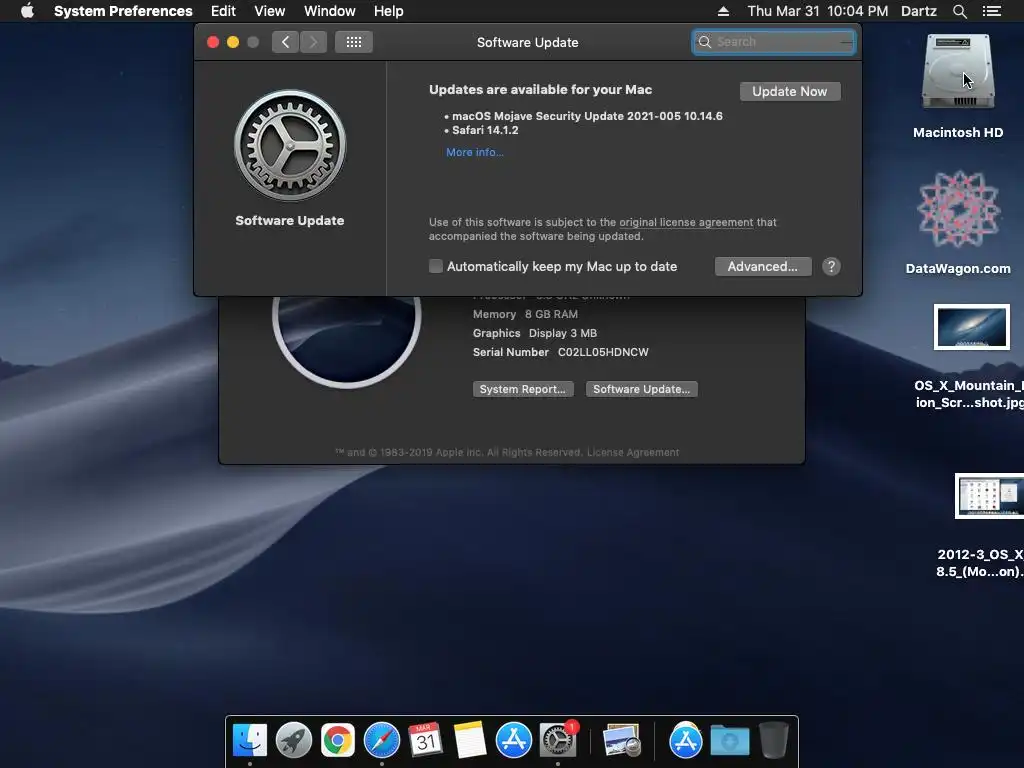
Task: Go forward in System Preferences
Action: point(313,42)
